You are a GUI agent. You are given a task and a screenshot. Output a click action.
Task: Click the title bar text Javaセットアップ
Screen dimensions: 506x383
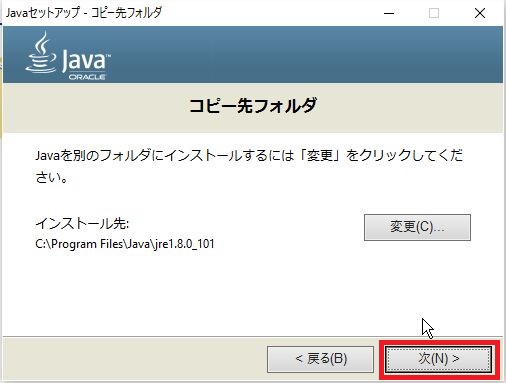[x=43, y=13]
